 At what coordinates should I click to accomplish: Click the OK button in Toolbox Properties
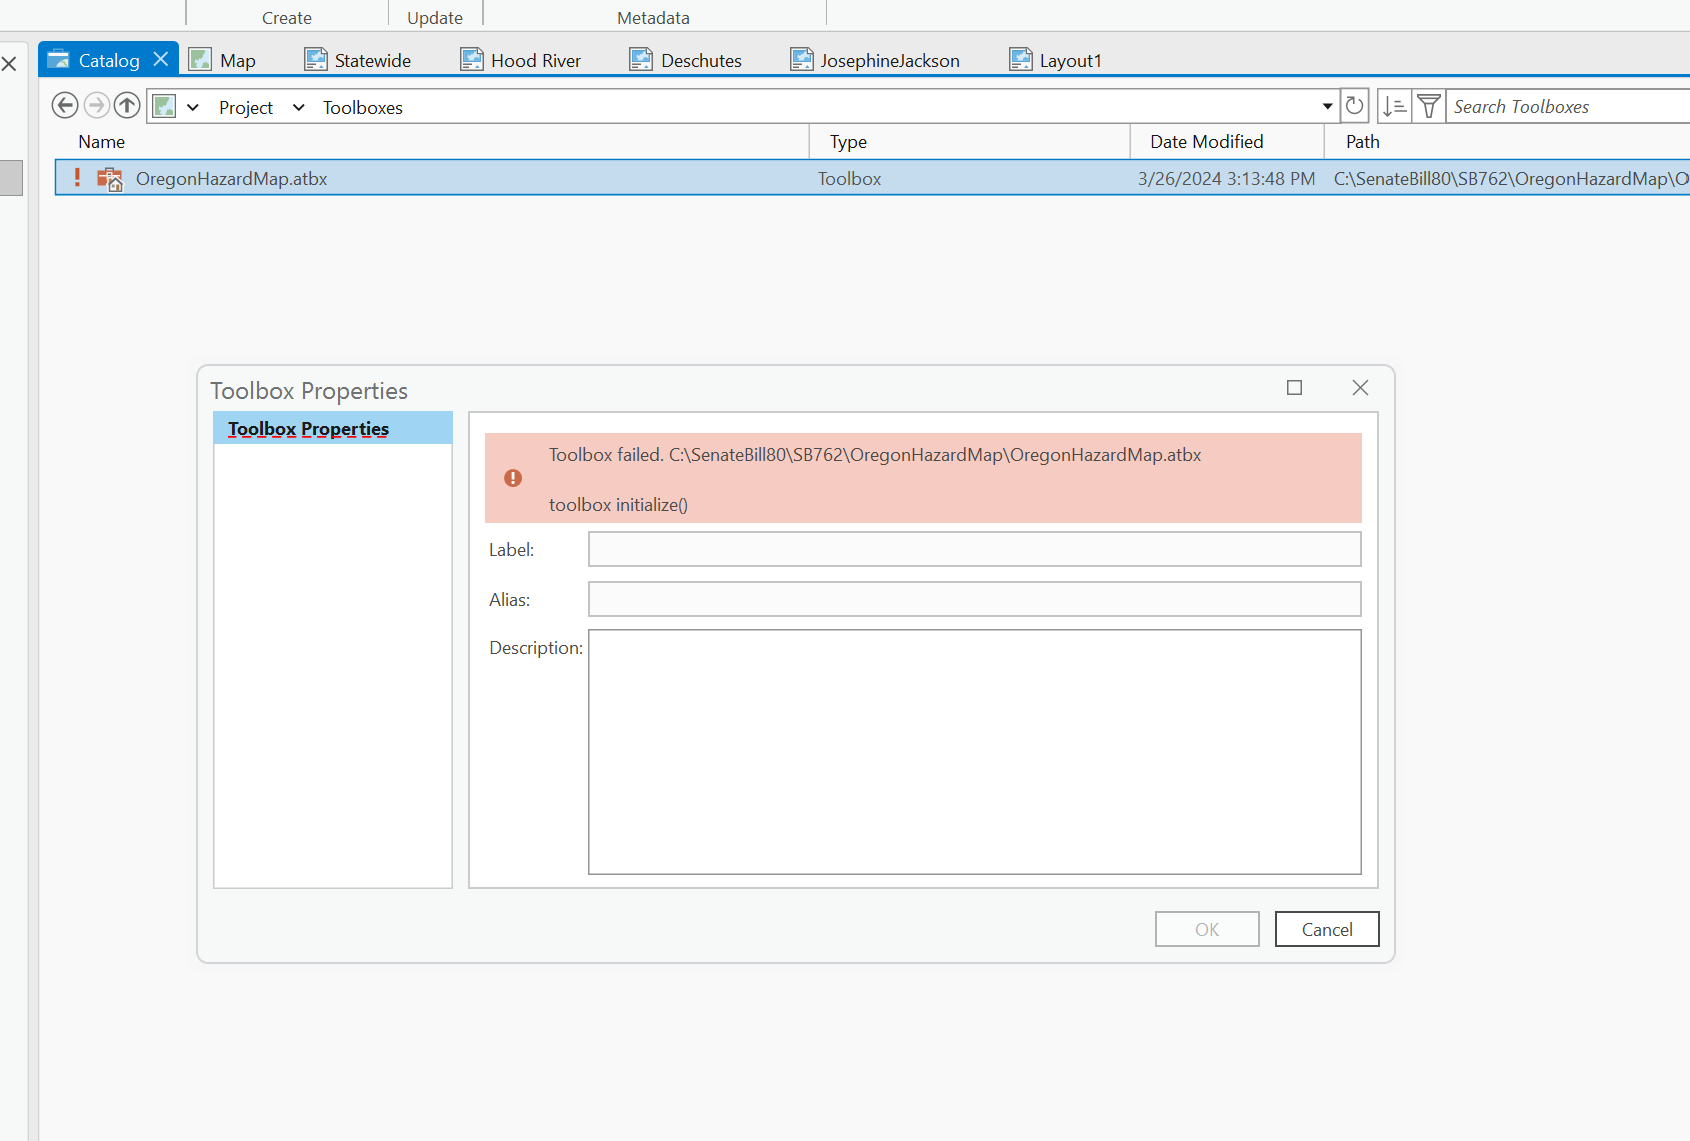tap(1207, 929)
